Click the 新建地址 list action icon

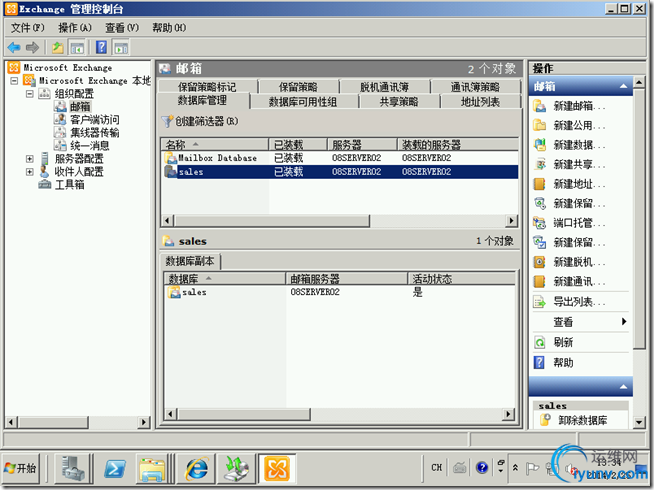click(540, 184)
